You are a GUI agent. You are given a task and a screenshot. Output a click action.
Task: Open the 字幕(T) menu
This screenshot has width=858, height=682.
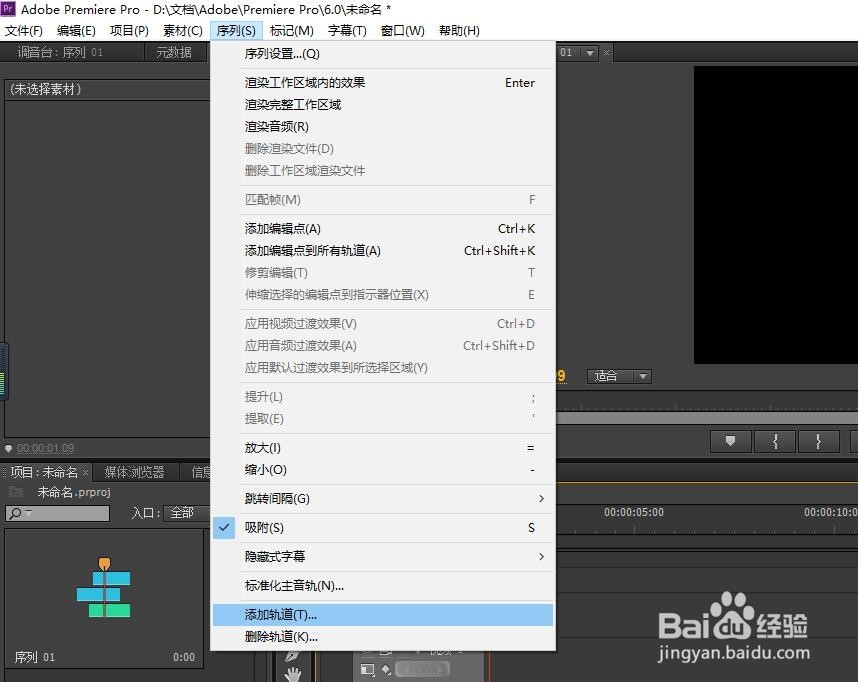click(x=347, y=31)
